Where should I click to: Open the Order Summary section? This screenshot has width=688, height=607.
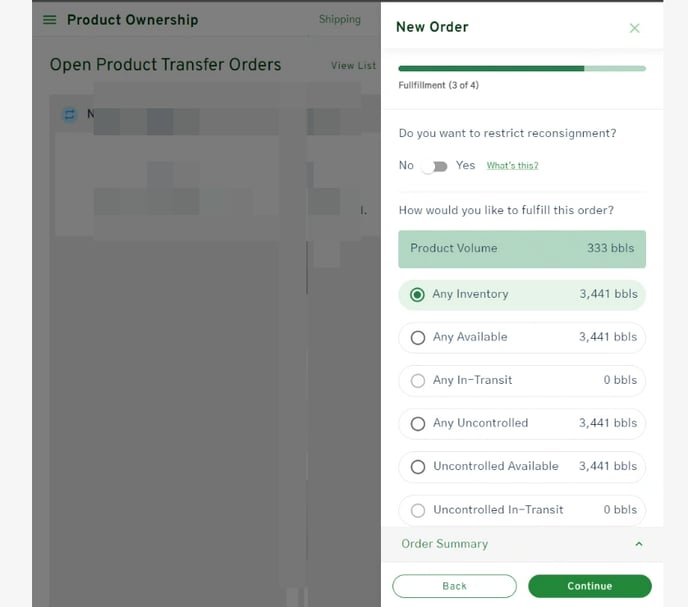445,544
